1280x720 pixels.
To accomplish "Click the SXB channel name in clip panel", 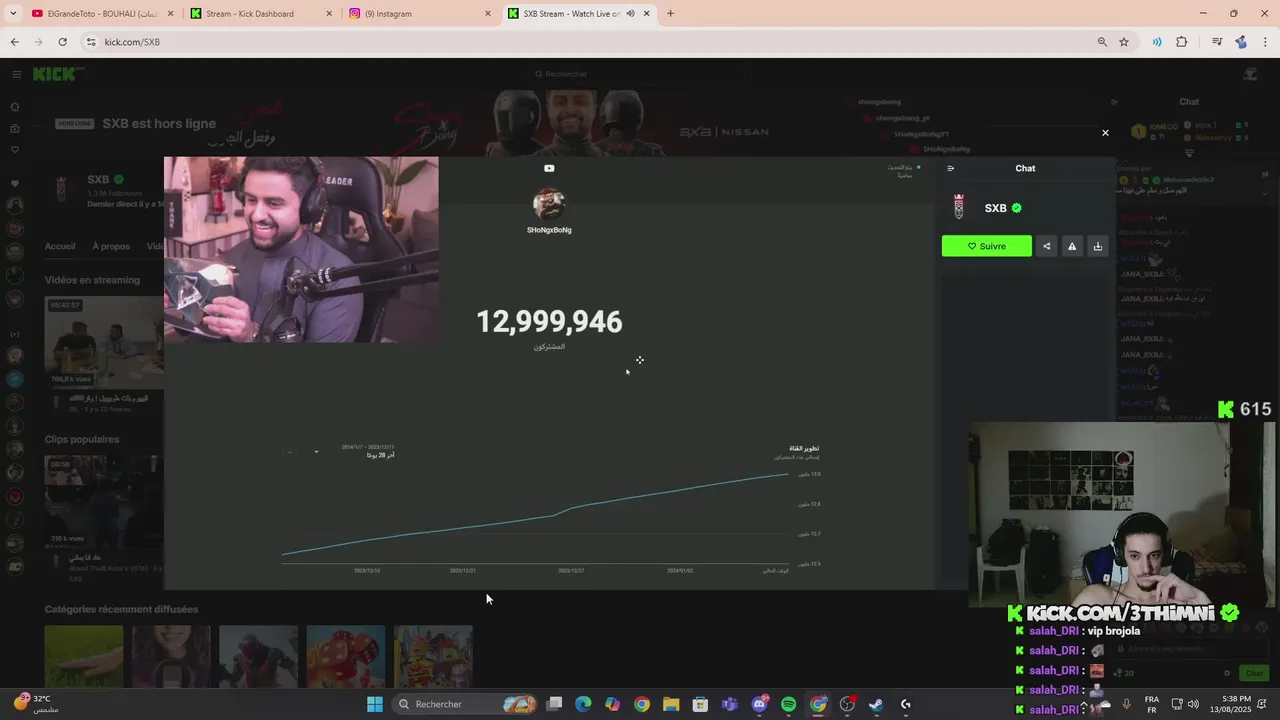I will 996,208.
